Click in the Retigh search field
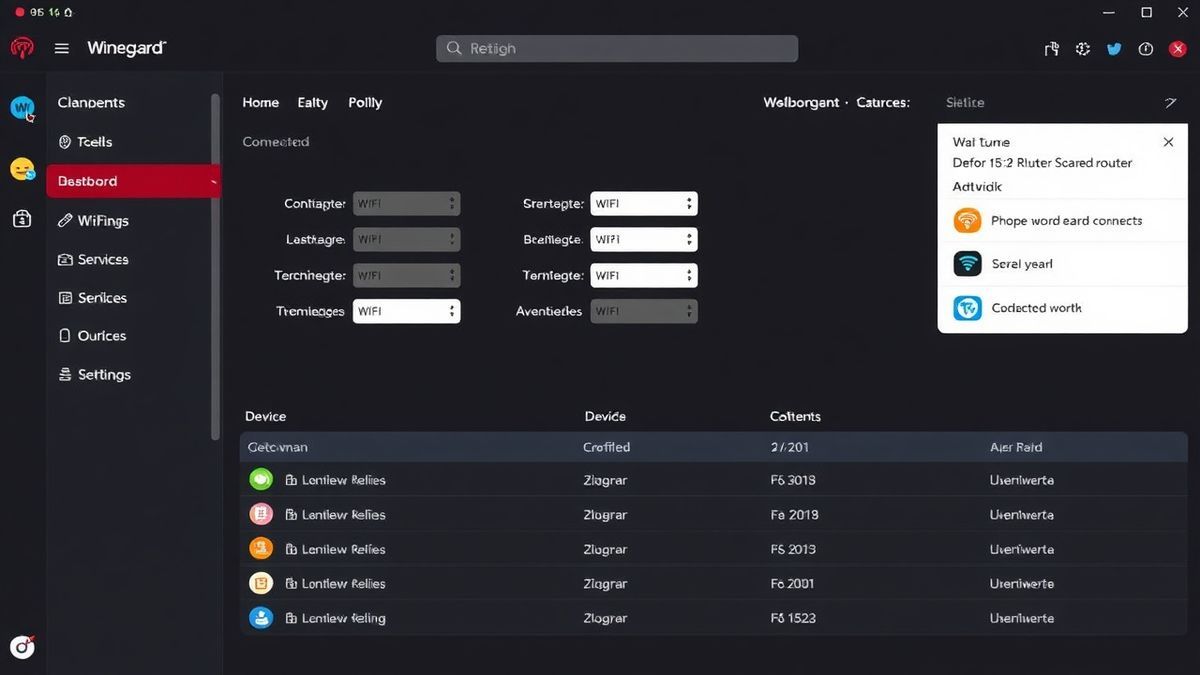 [x=617, y=48]
